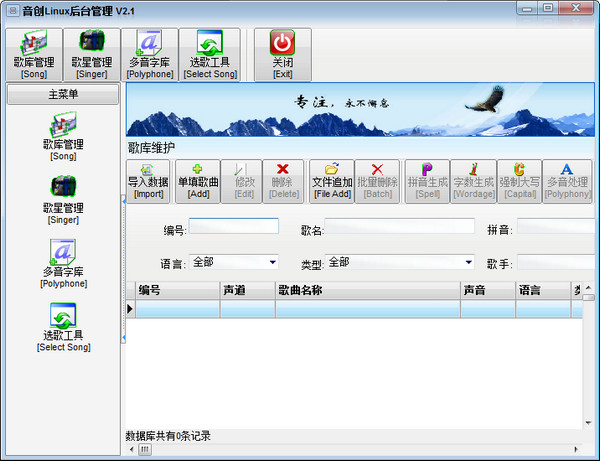Click the 声道 column header
Screen dimensions: 600x461
pyautogui.click(x=248, y=290)
